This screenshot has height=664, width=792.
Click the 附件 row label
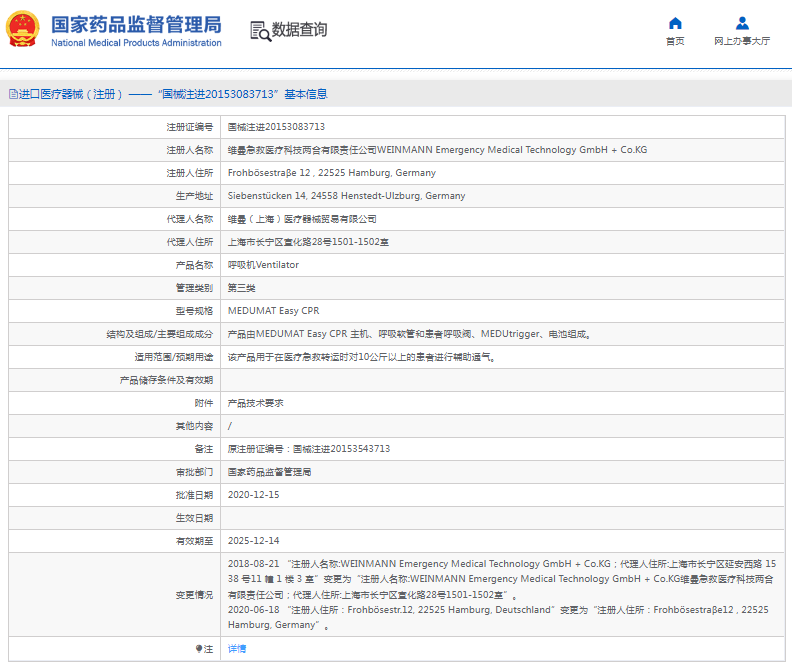tap(204, 403)
